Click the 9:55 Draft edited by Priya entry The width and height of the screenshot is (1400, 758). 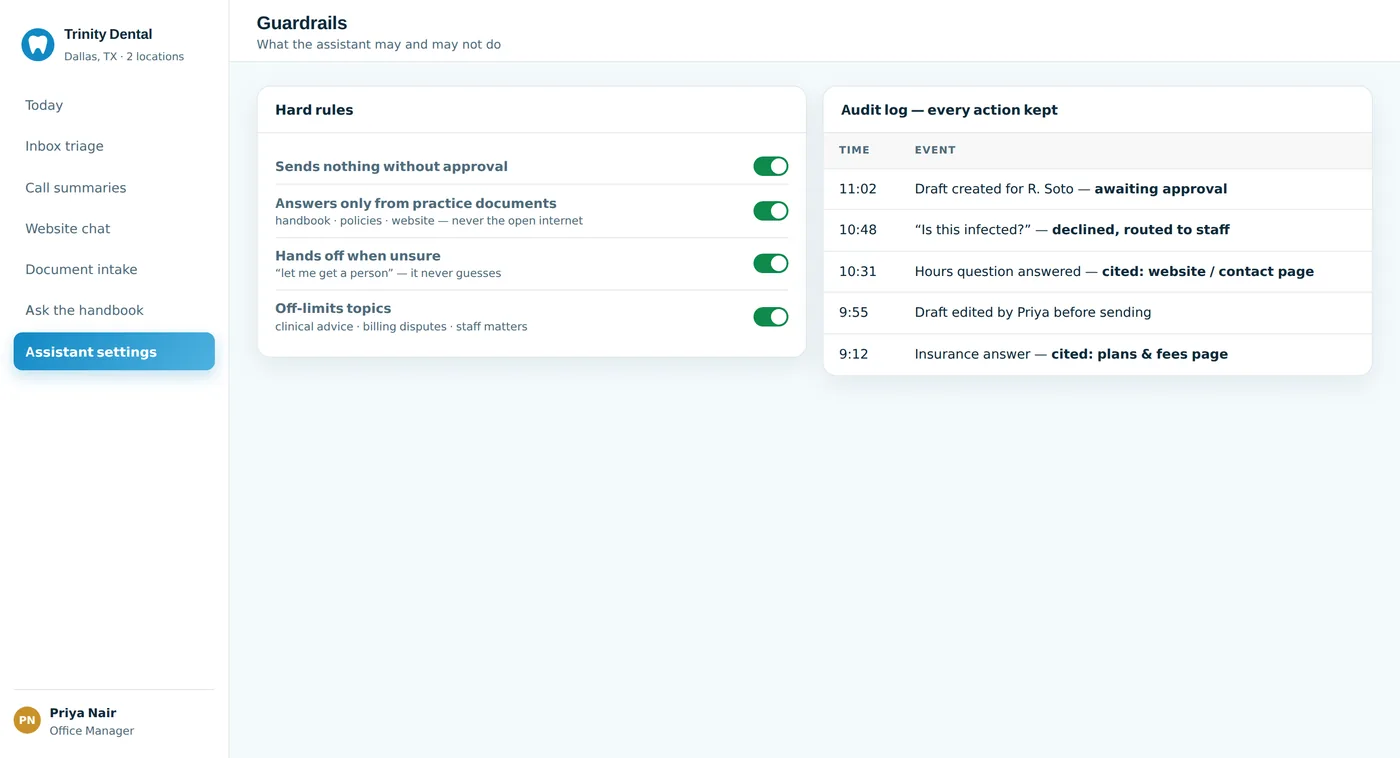coord(1097,313)
